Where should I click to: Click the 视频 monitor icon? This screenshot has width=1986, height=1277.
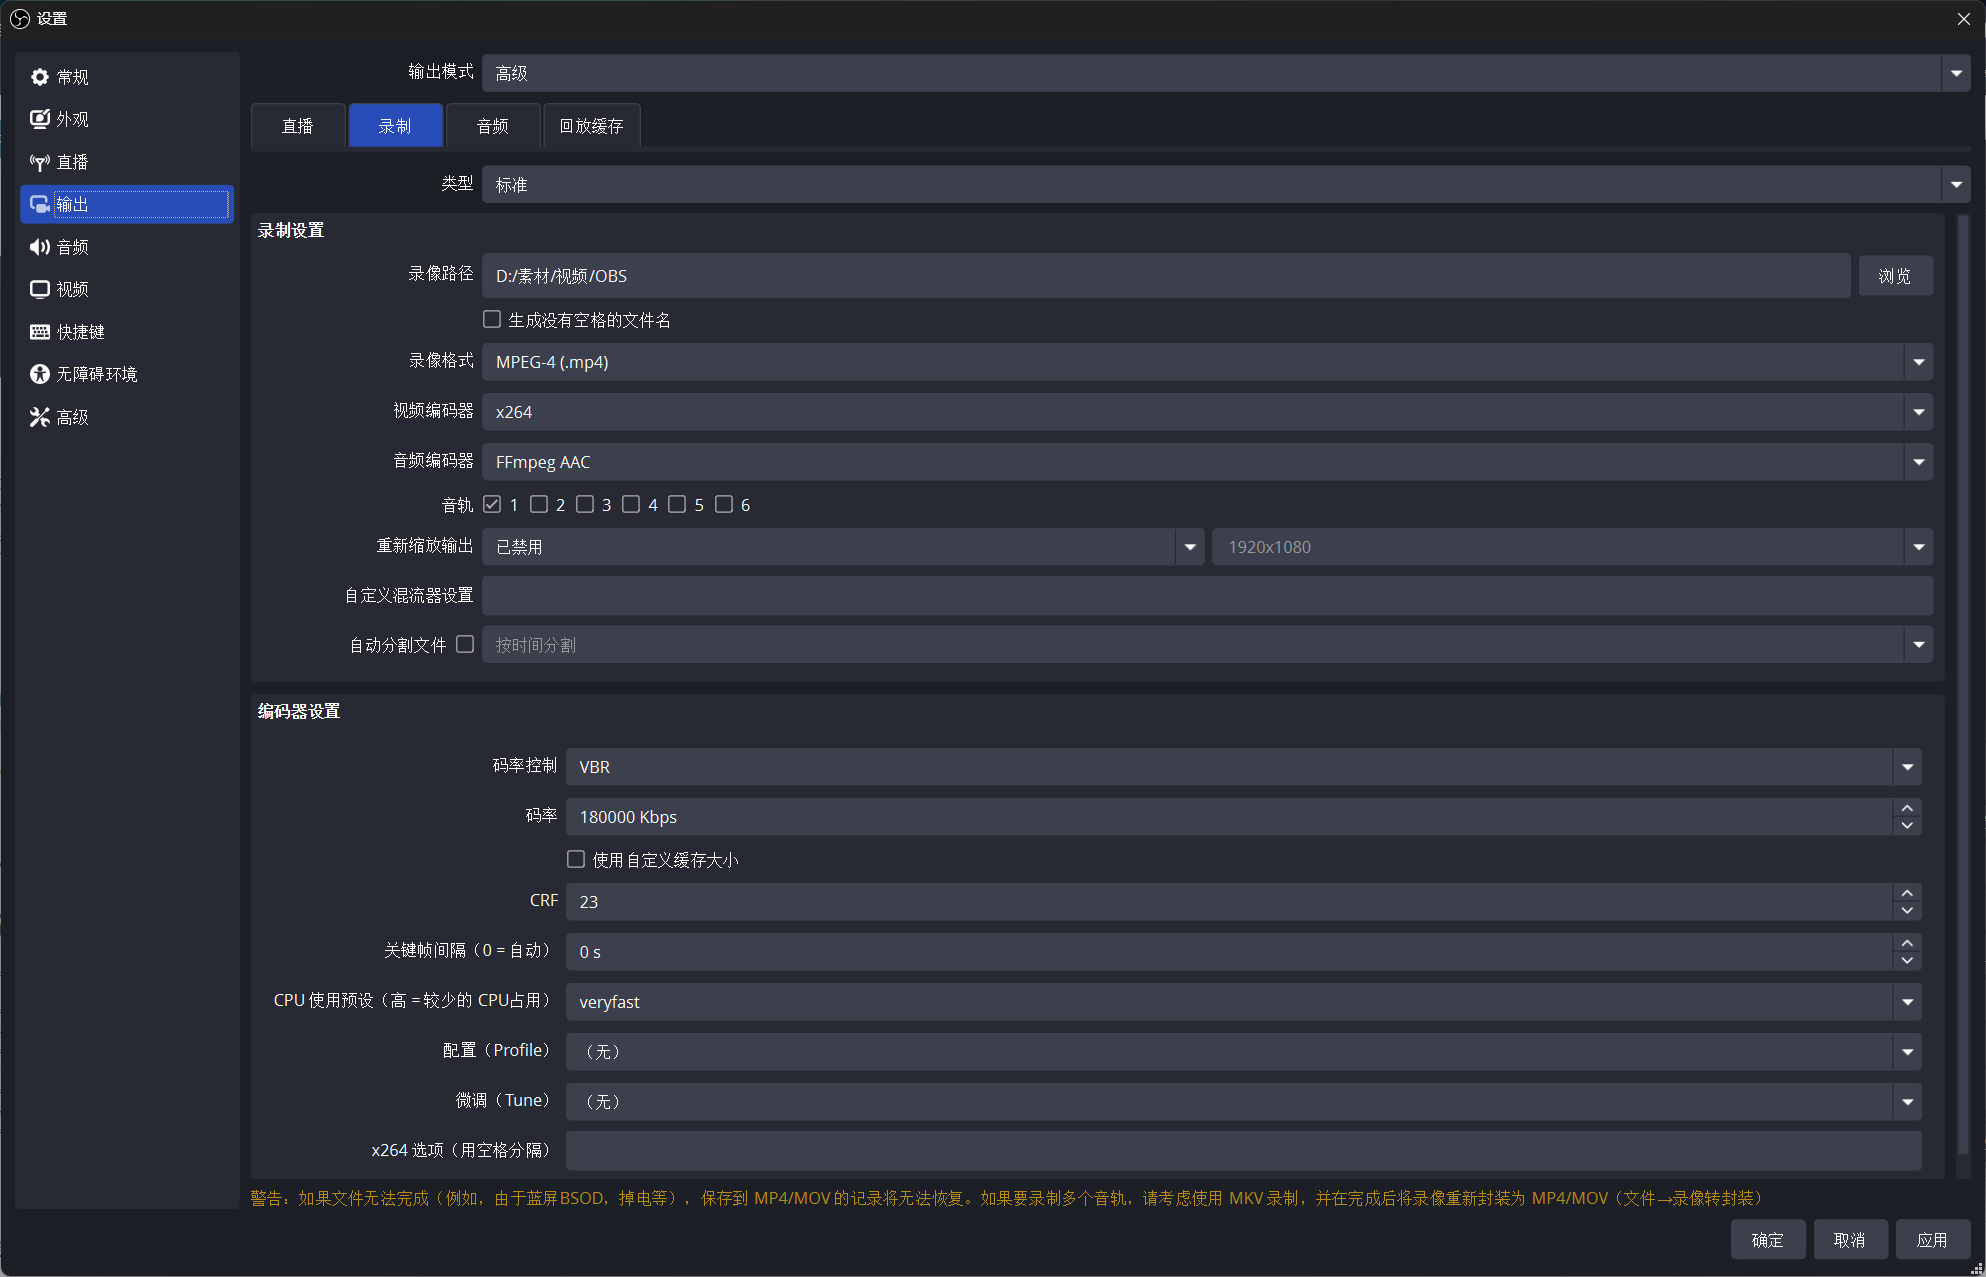pyautogui.click(x=40, y=289)
